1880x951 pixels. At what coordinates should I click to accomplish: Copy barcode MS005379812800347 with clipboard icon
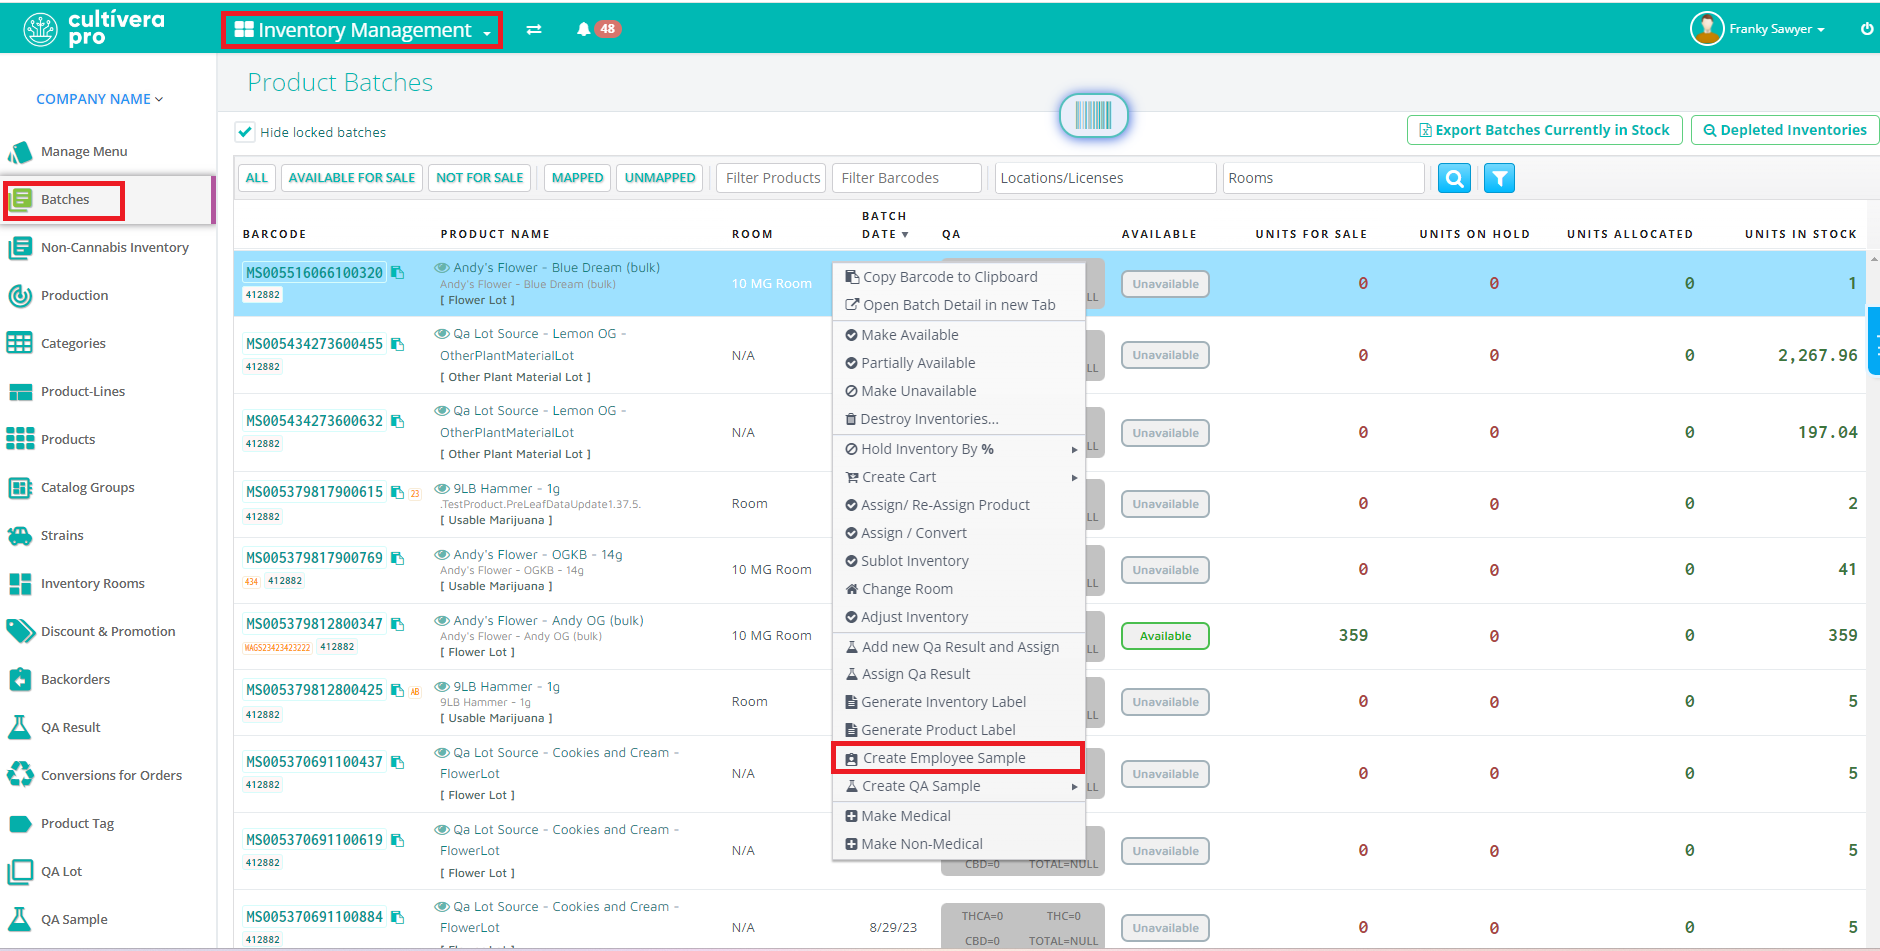[397, 624]
